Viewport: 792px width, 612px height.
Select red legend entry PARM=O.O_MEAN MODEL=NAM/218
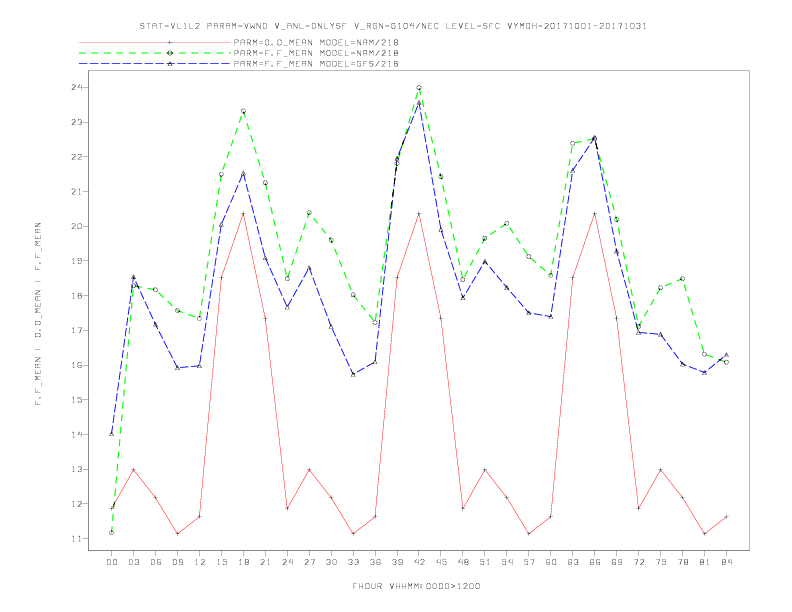(316, 42)
